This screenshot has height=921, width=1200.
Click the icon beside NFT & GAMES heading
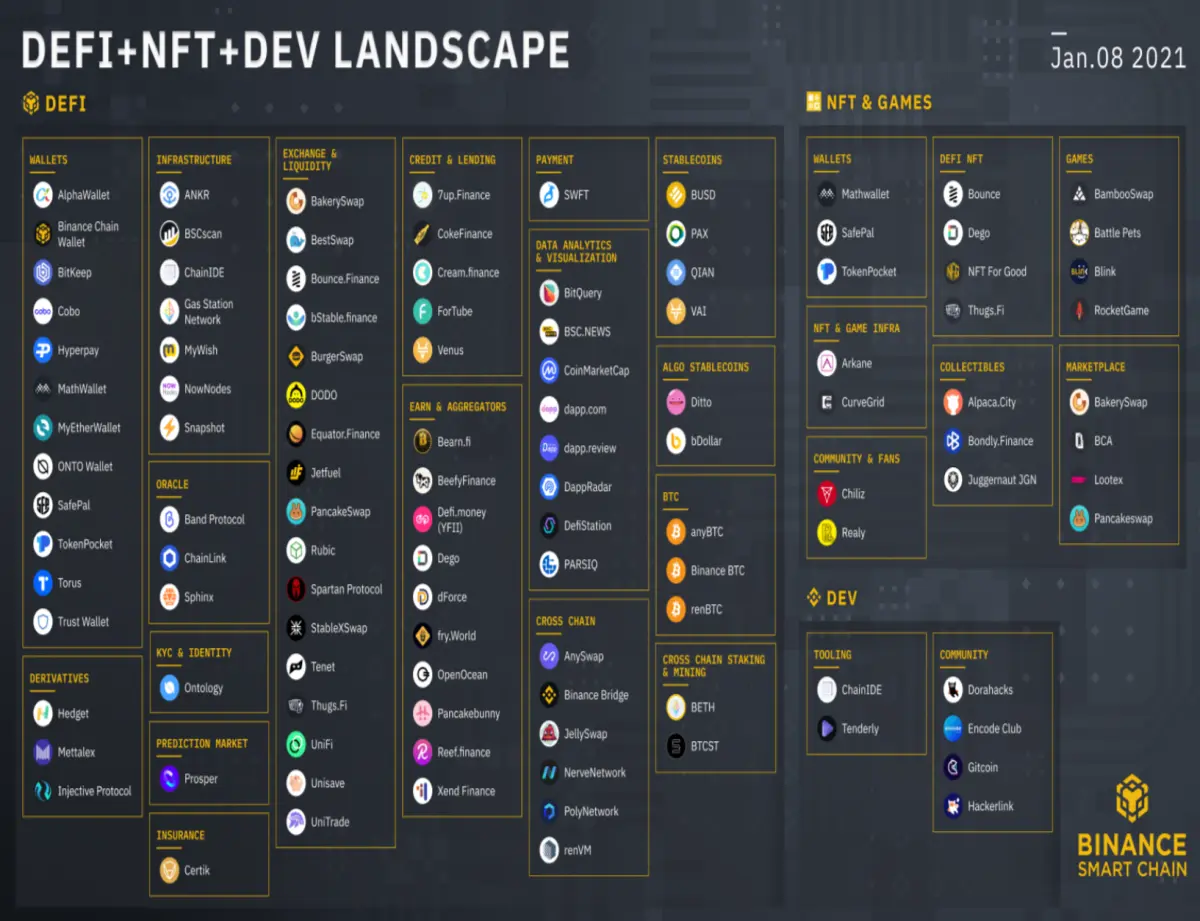pyautogui.click(x=814, y=102)
